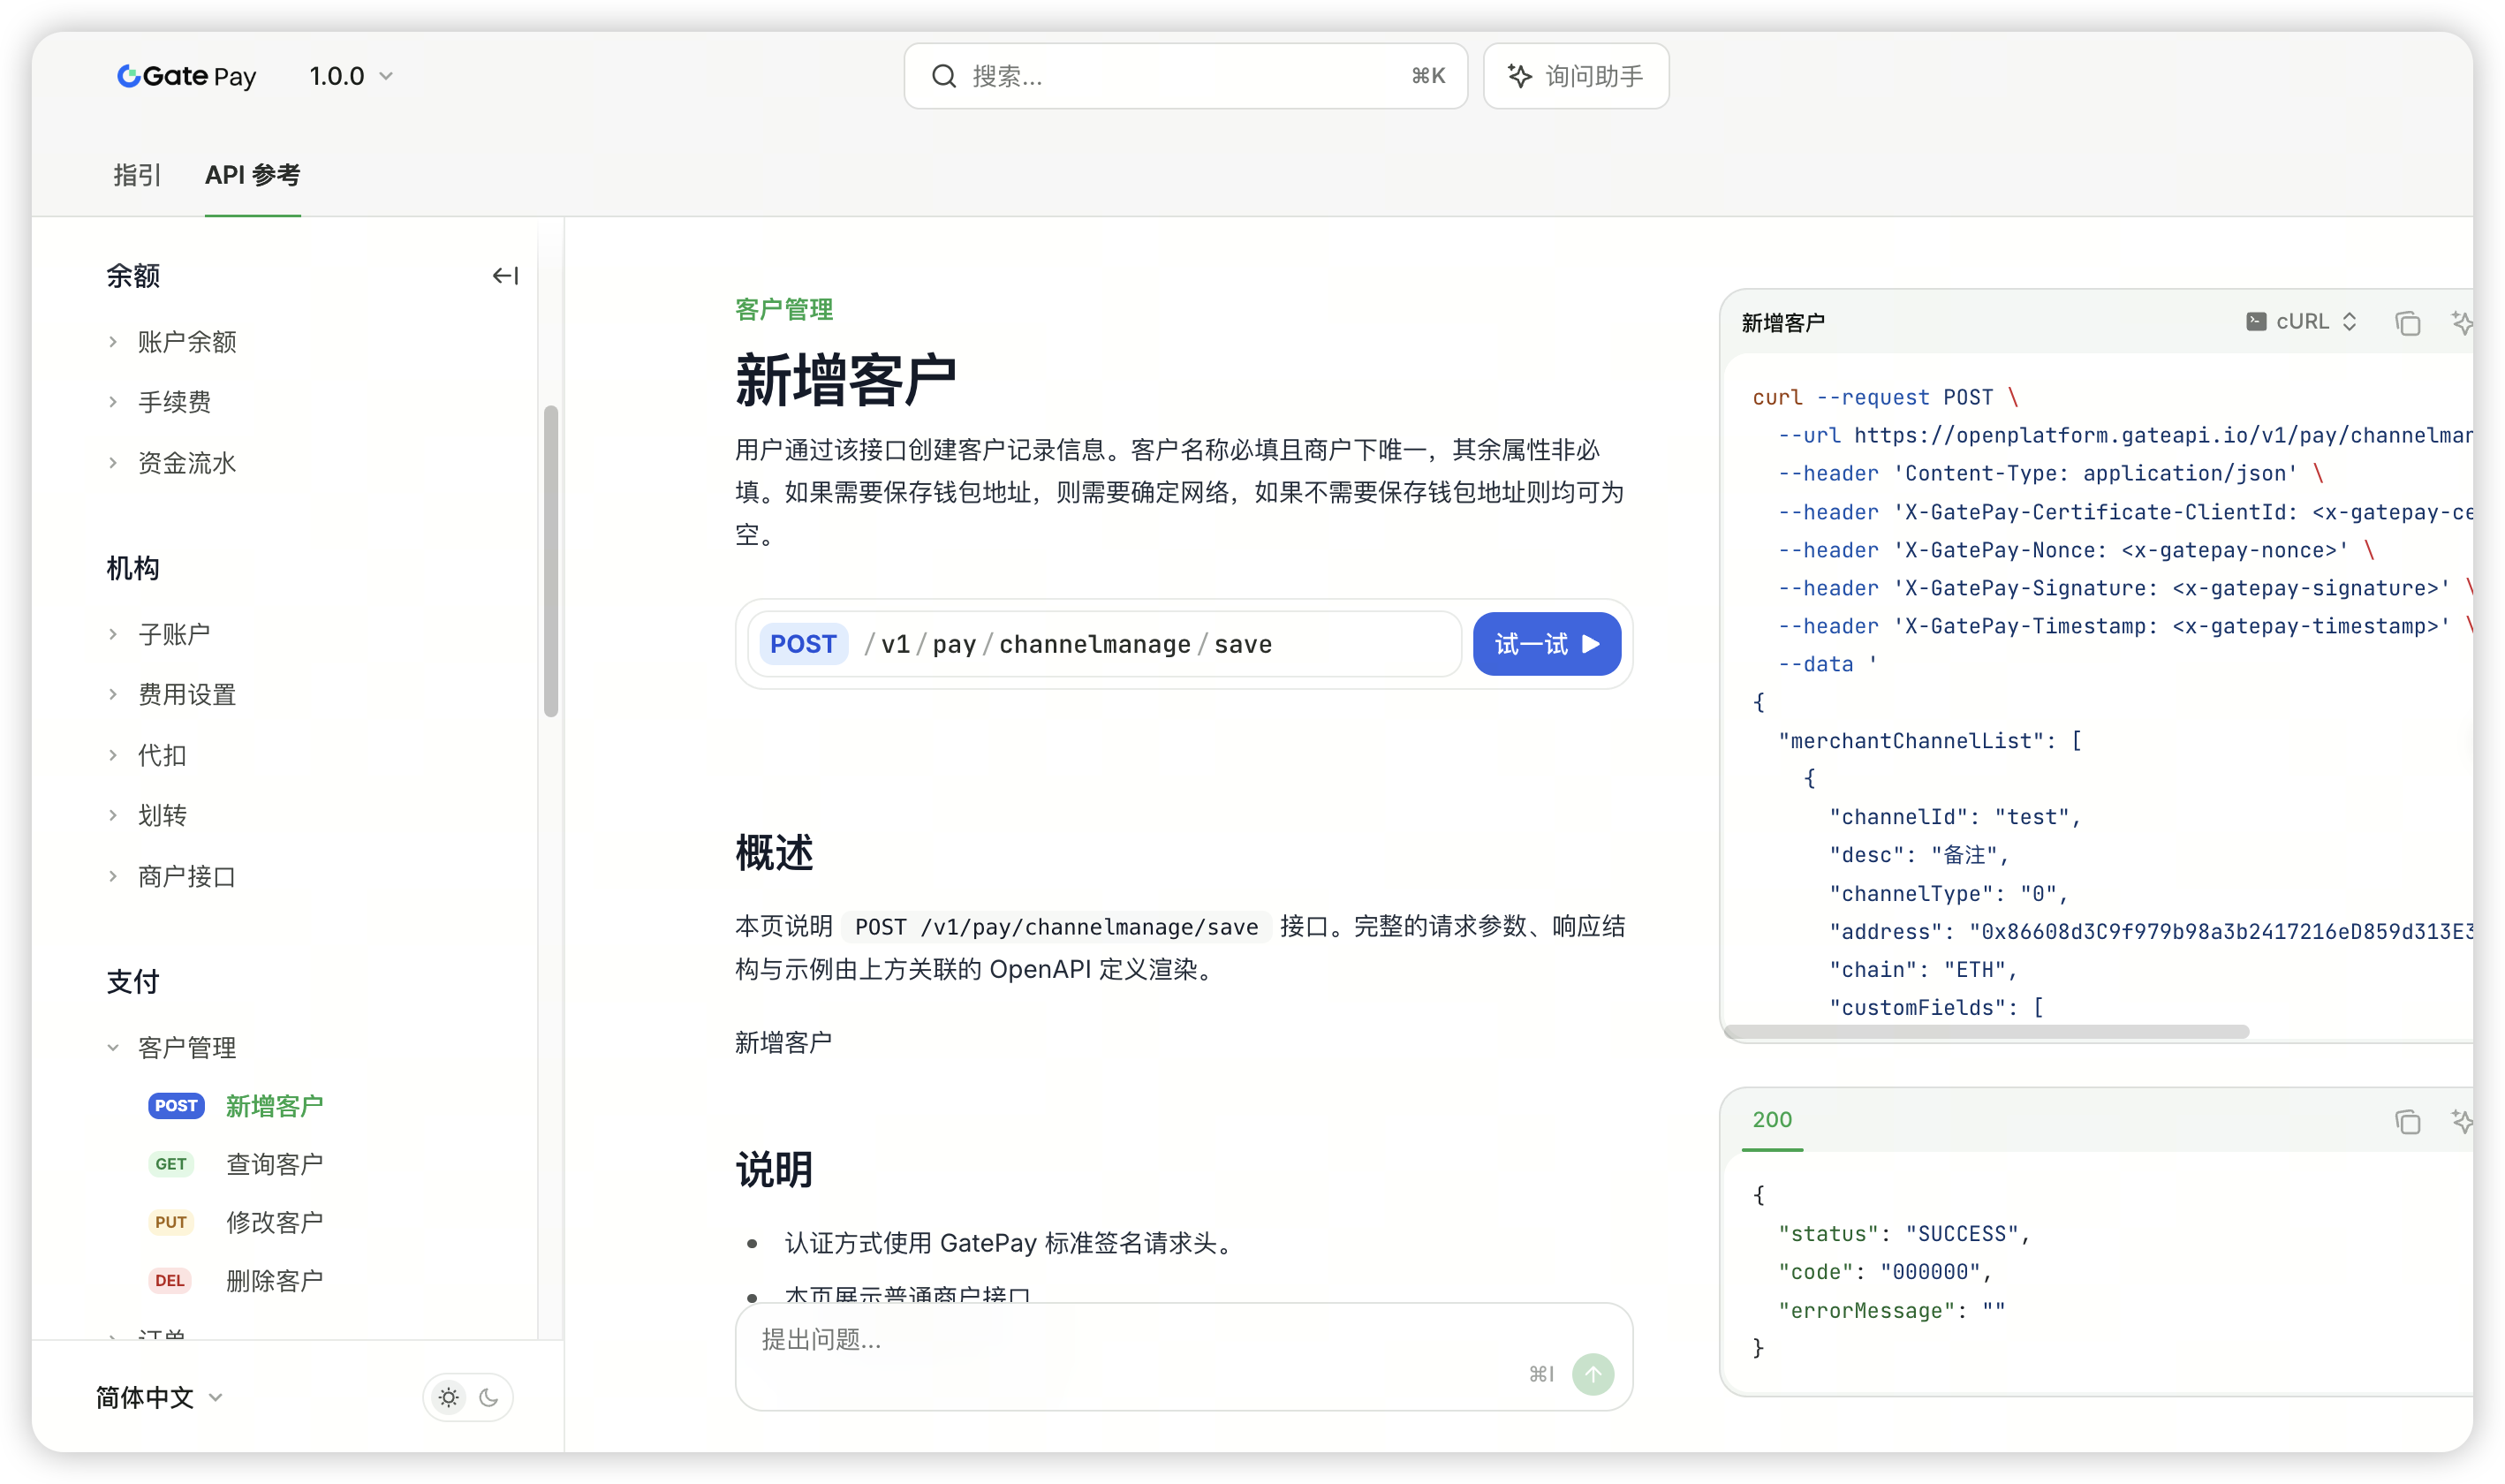Click the DEL badge beside 删除客户
The image size is (2505, 1484).
tap(170, 1281)
